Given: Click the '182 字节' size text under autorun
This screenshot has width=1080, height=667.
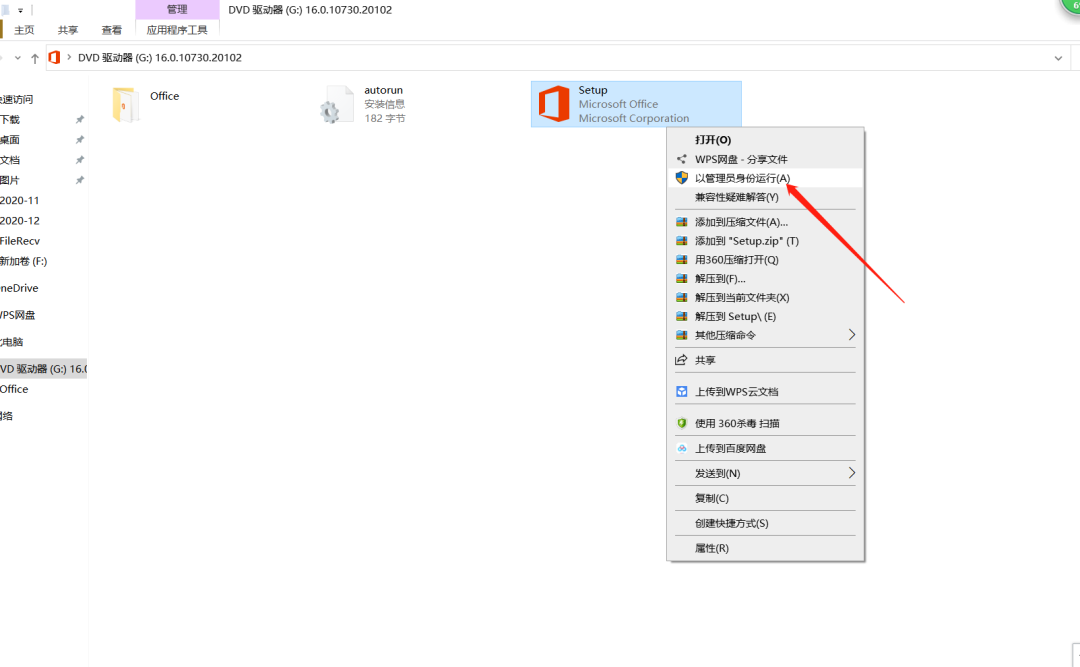Looking at the screenshot, I should click(x=385, y=119).
